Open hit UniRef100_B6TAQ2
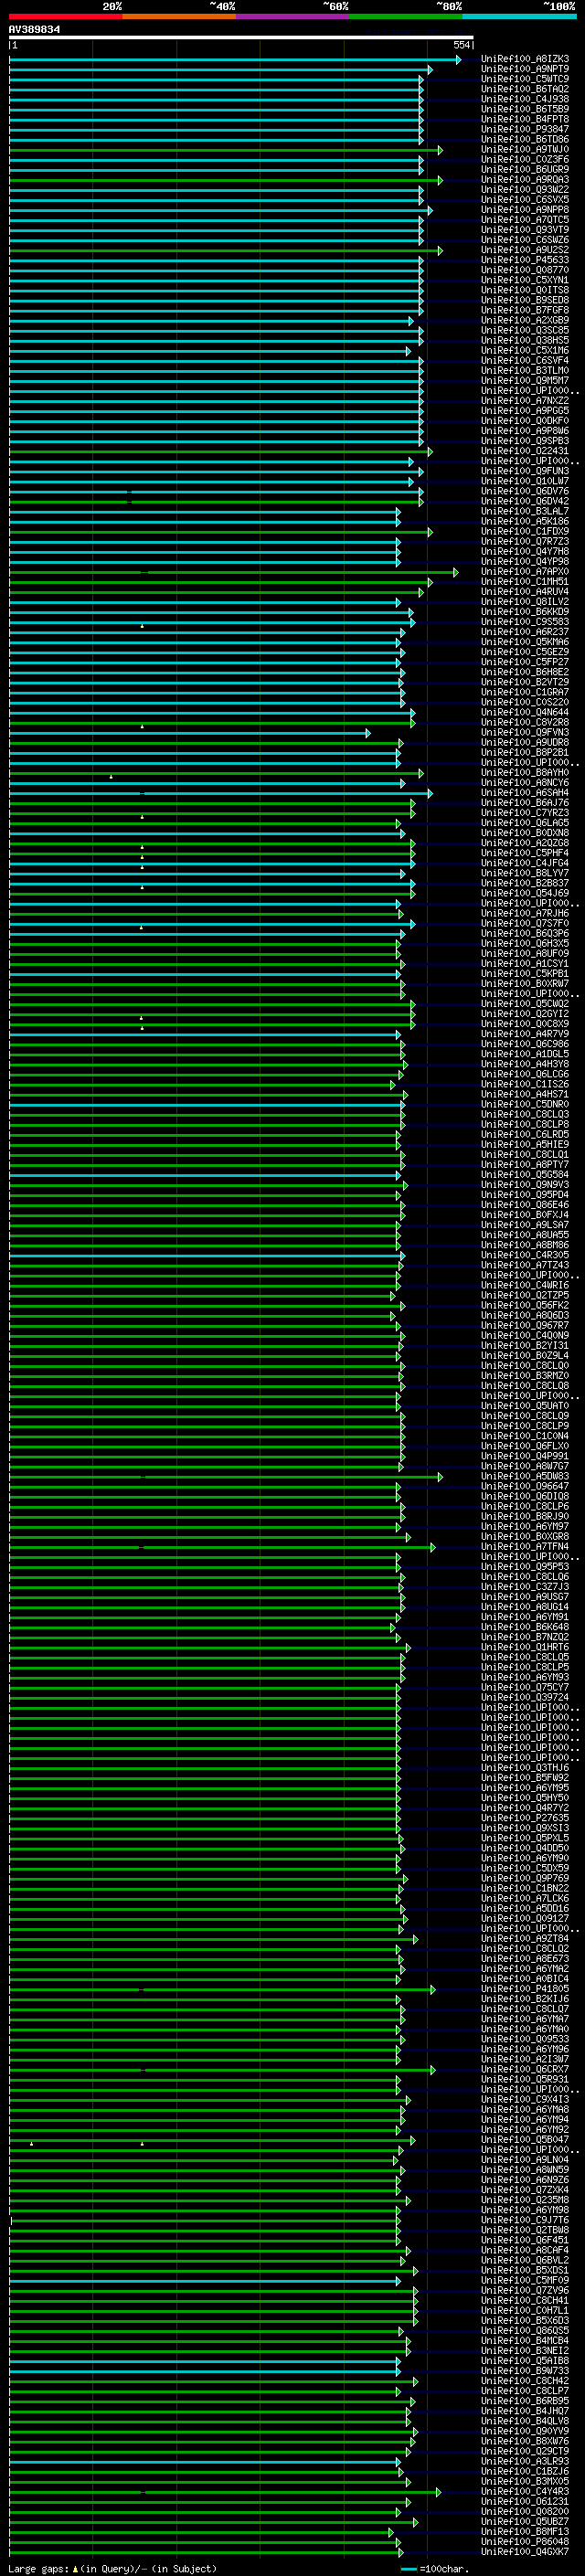Screen dimensions: 585x2576 [x=525, y=89]
